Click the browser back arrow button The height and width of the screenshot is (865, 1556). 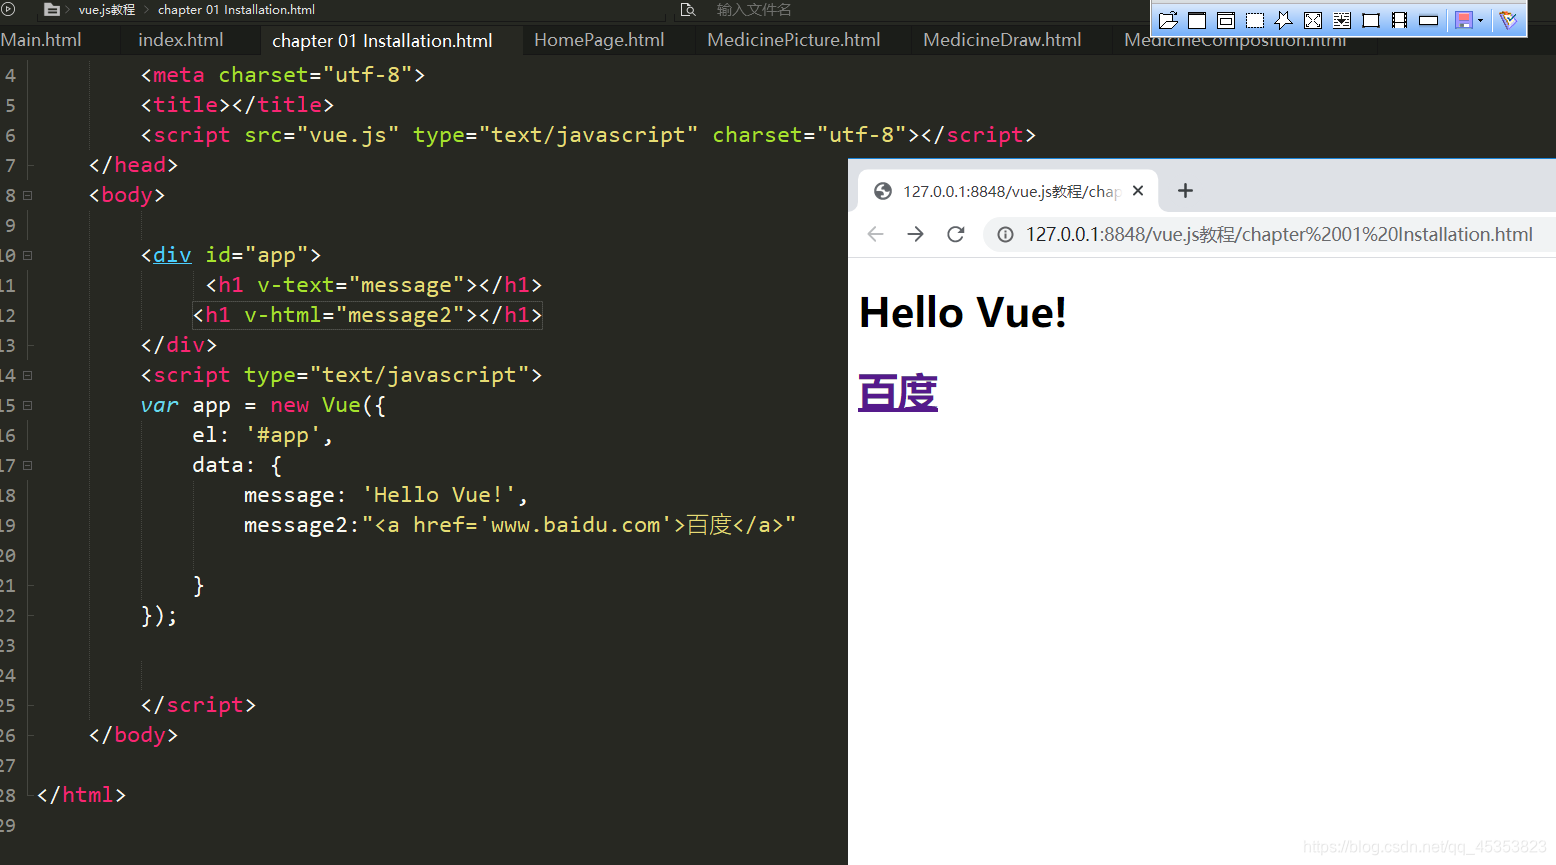(x=876, y=234)
